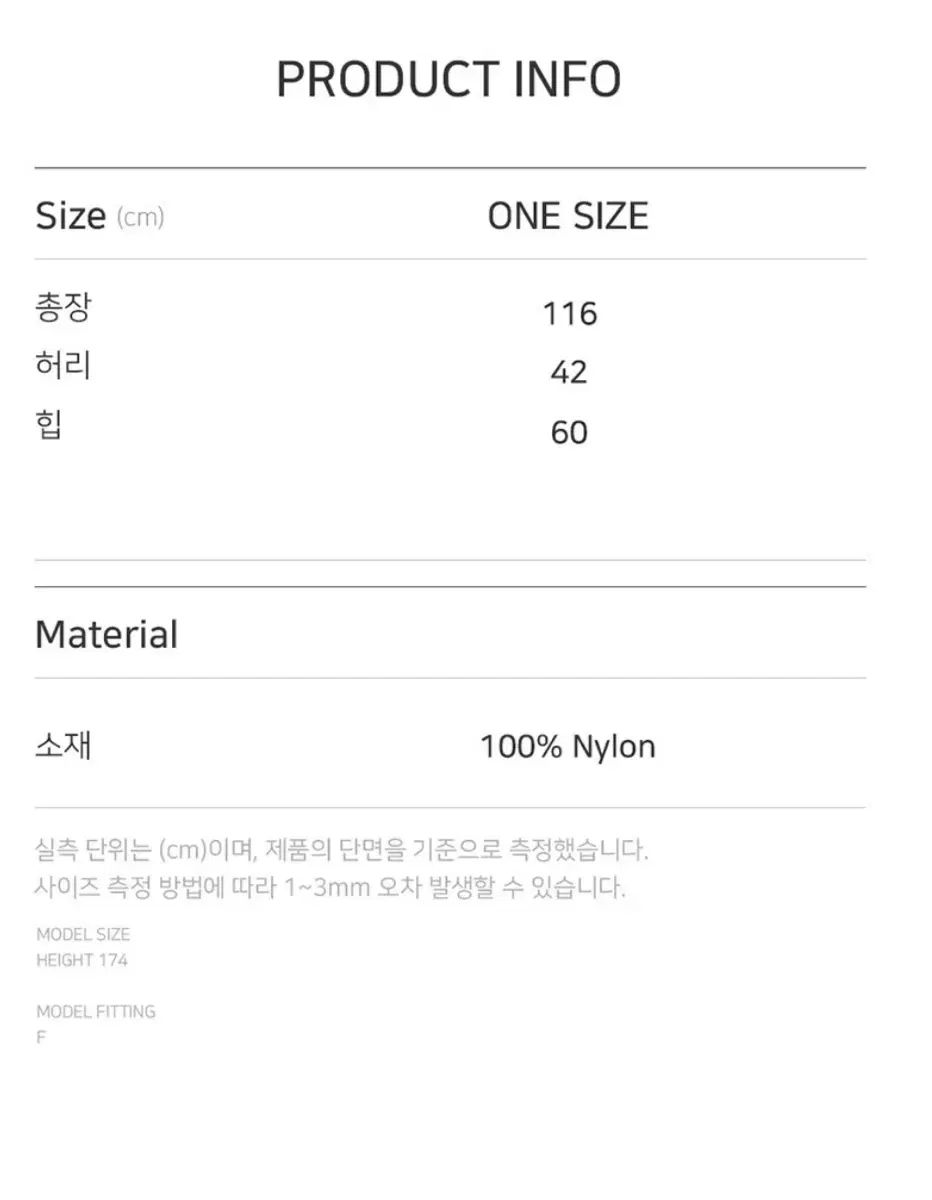Select the hip value 60

(569, 433)
